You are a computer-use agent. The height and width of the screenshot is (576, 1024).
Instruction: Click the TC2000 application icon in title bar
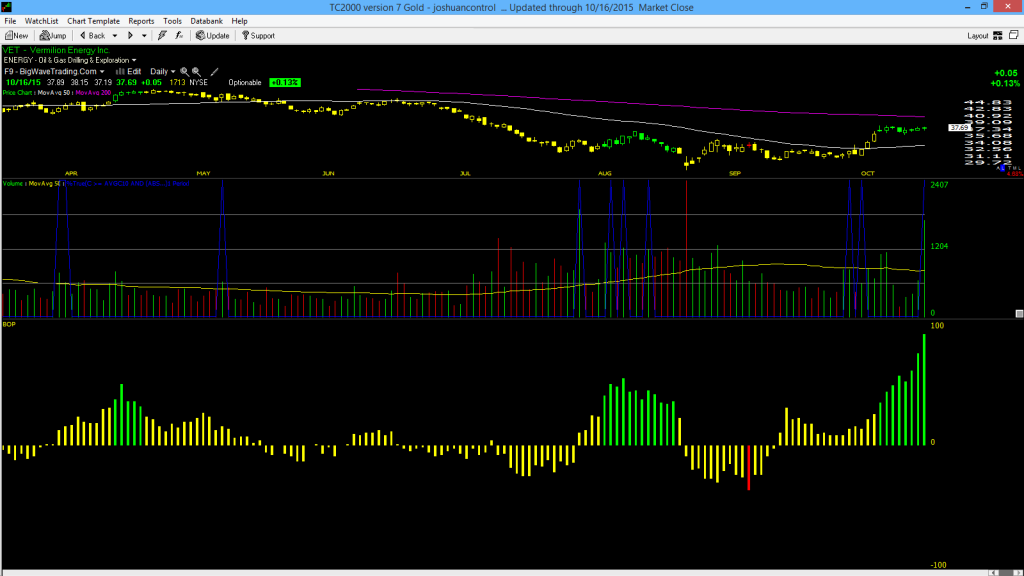click(7, 7)
